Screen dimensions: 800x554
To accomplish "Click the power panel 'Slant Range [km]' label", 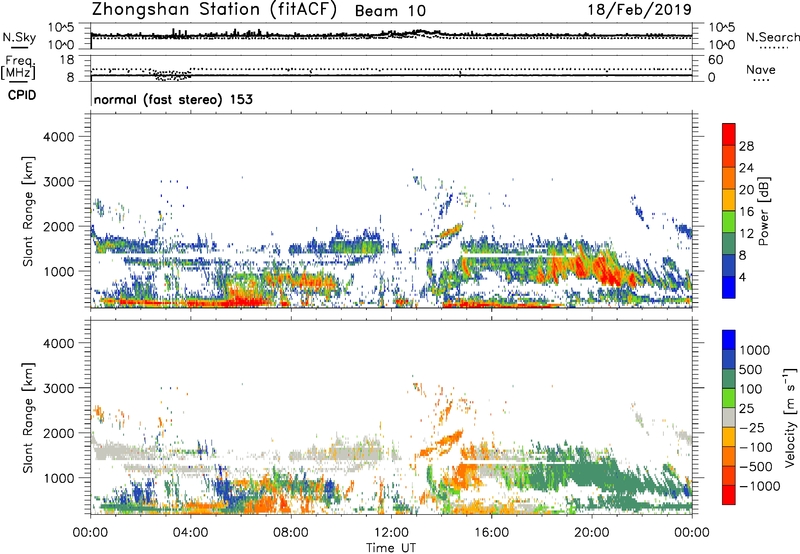I will 28,211.
